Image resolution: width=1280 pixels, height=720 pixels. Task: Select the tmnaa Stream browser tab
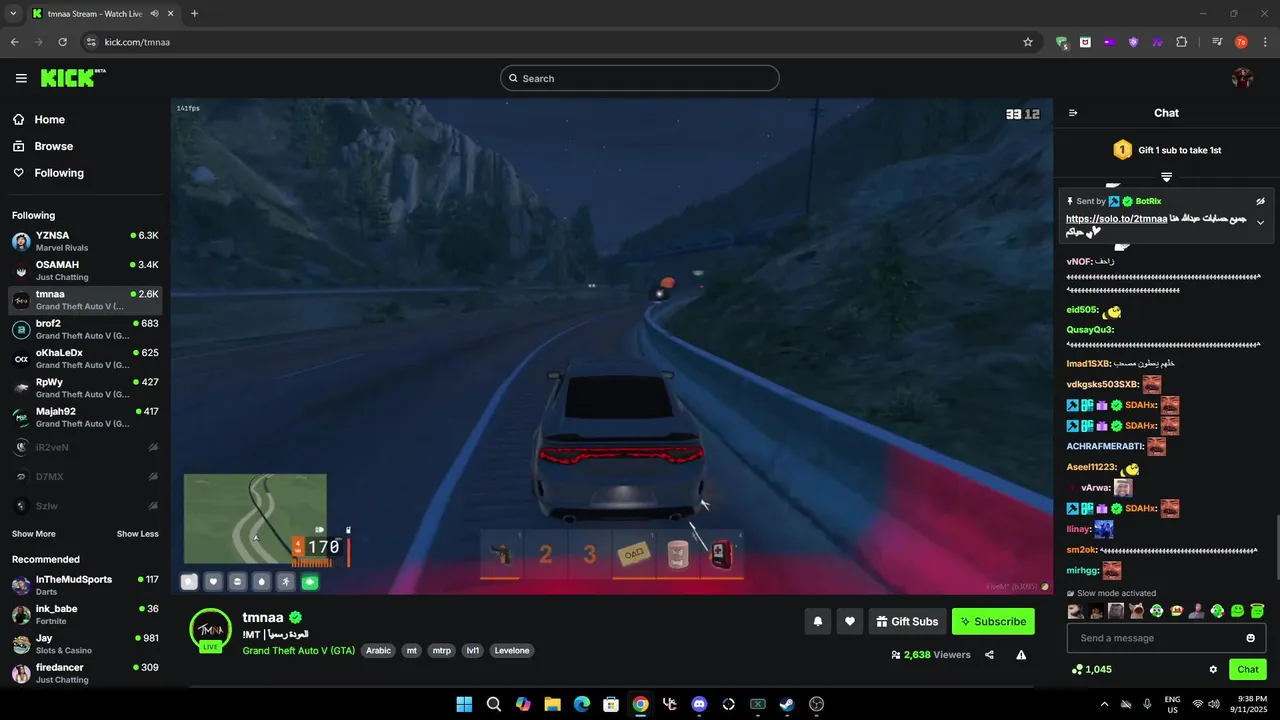(103, 14)
